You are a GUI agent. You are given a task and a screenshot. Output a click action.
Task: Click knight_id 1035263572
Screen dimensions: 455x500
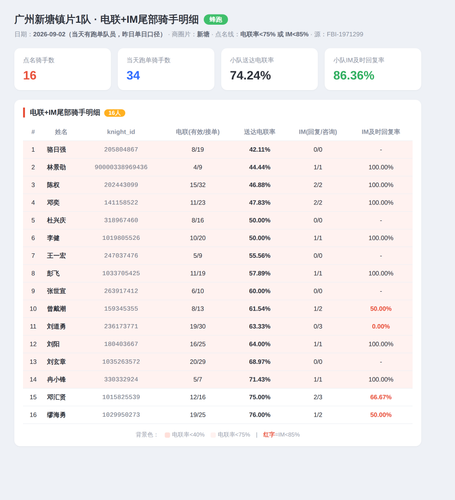click(121, 362)
